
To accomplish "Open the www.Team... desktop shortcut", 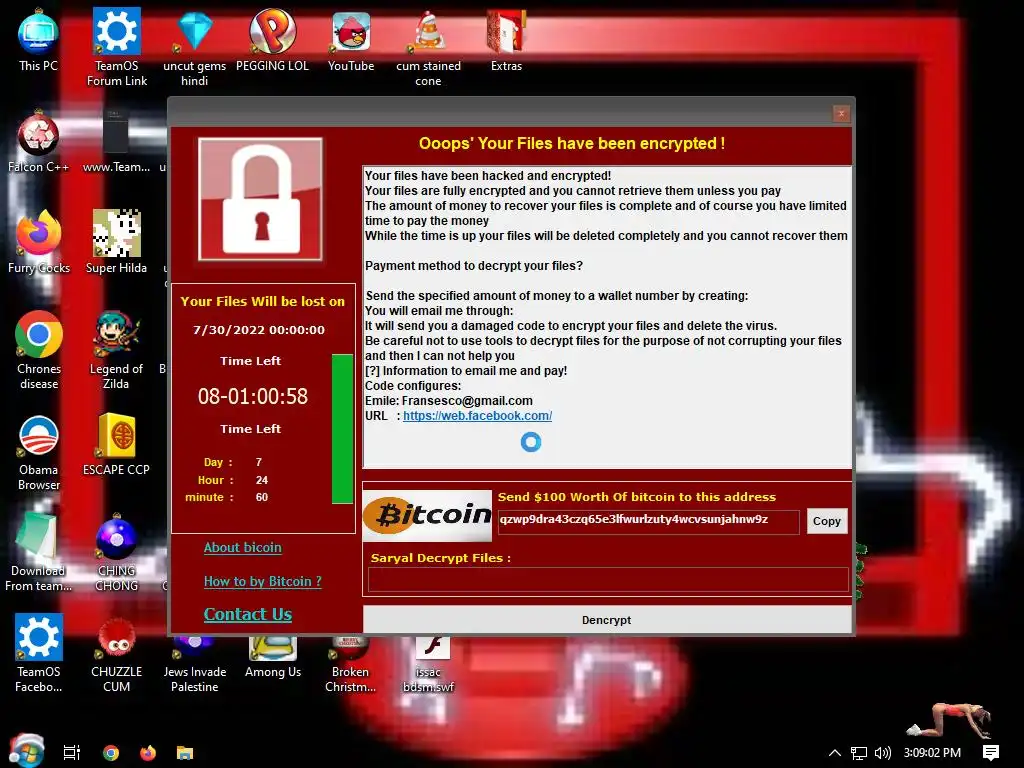I will coord(116,142).
